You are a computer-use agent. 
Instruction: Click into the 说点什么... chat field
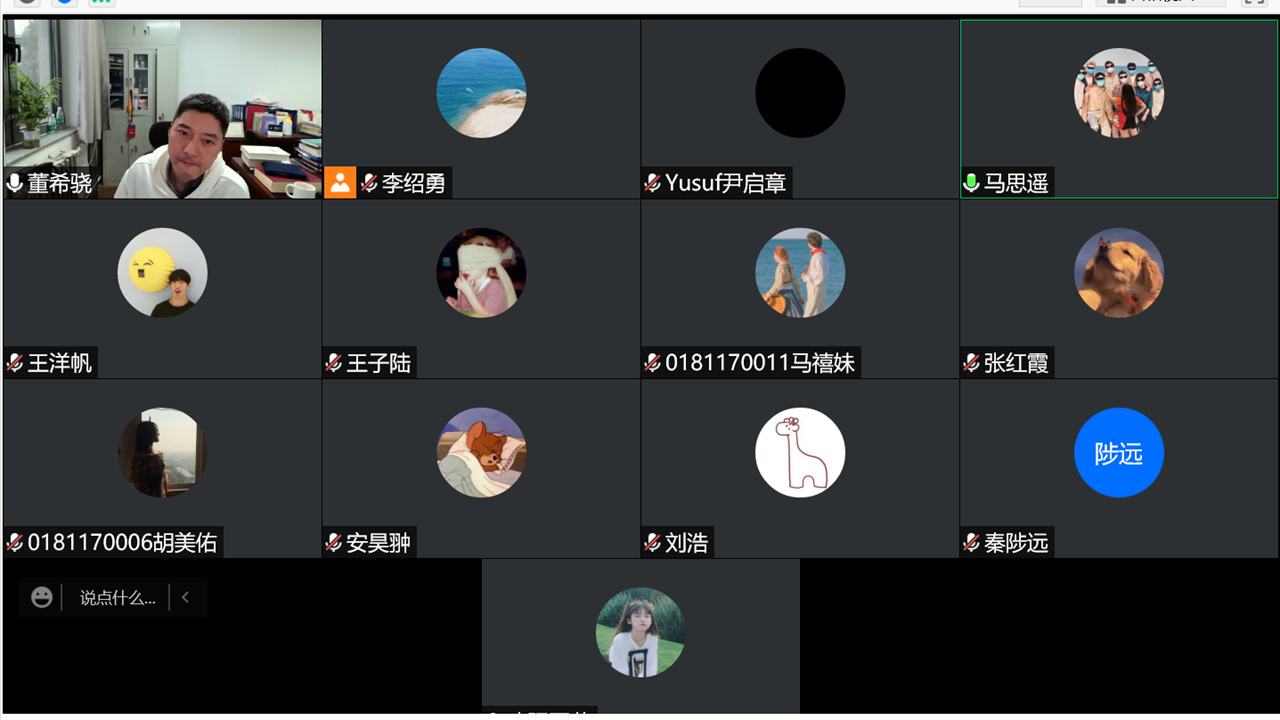[118, 598]
